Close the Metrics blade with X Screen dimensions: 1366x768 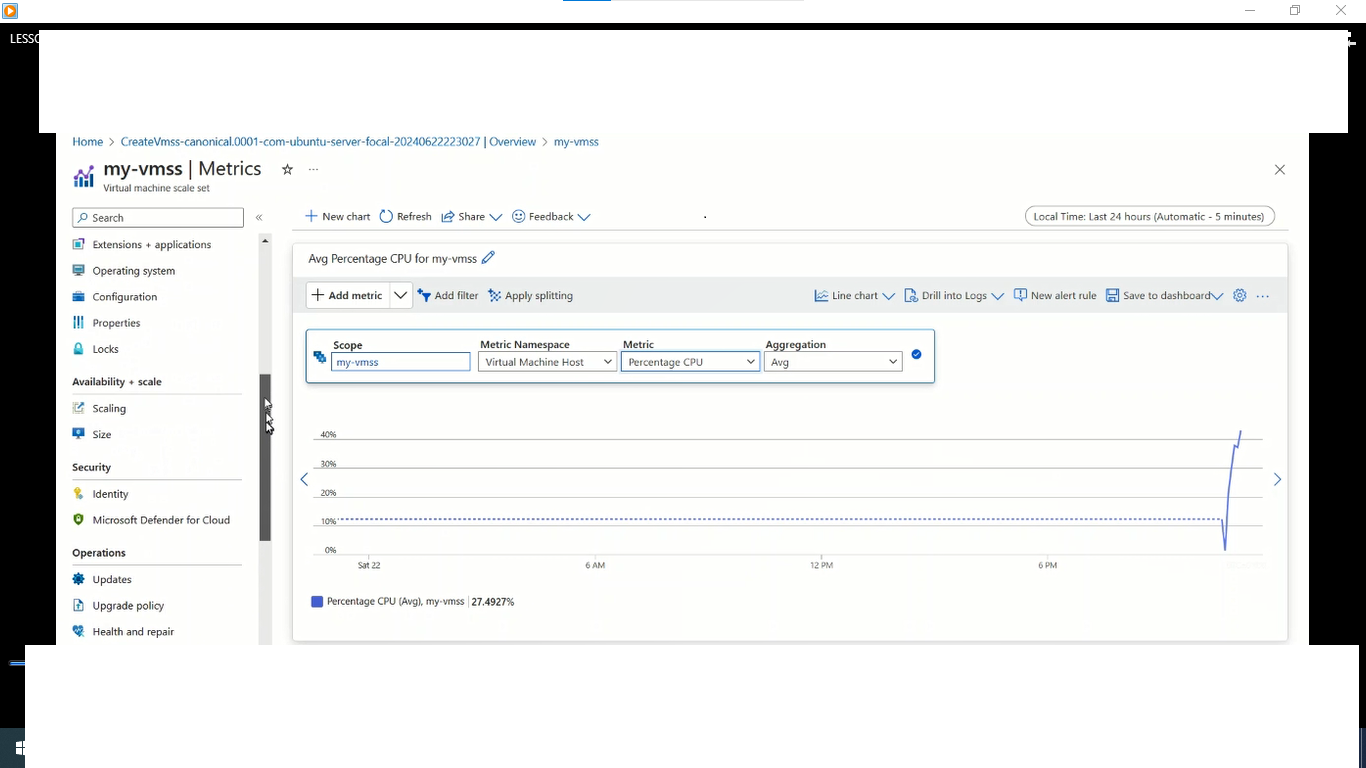1279,170
